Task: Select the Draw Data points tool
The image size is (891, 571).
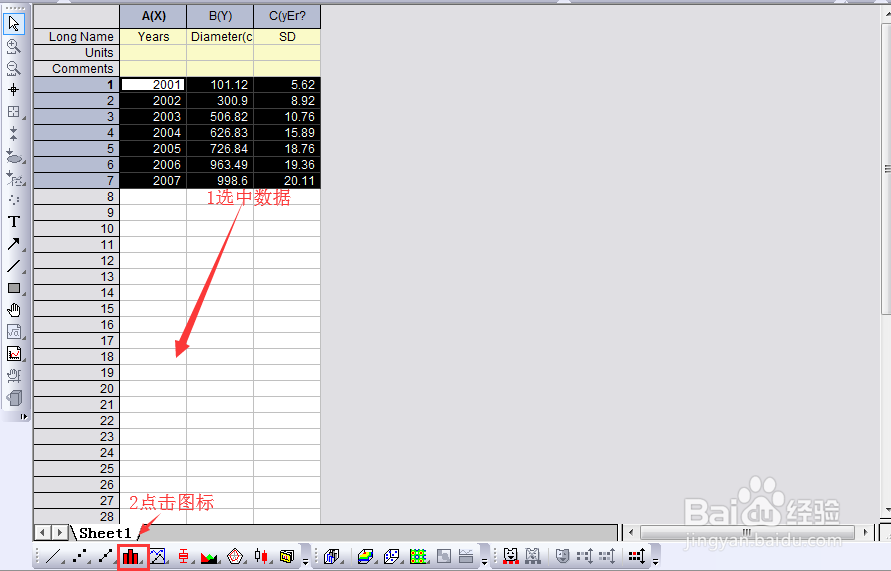Action: coord(14,200)
